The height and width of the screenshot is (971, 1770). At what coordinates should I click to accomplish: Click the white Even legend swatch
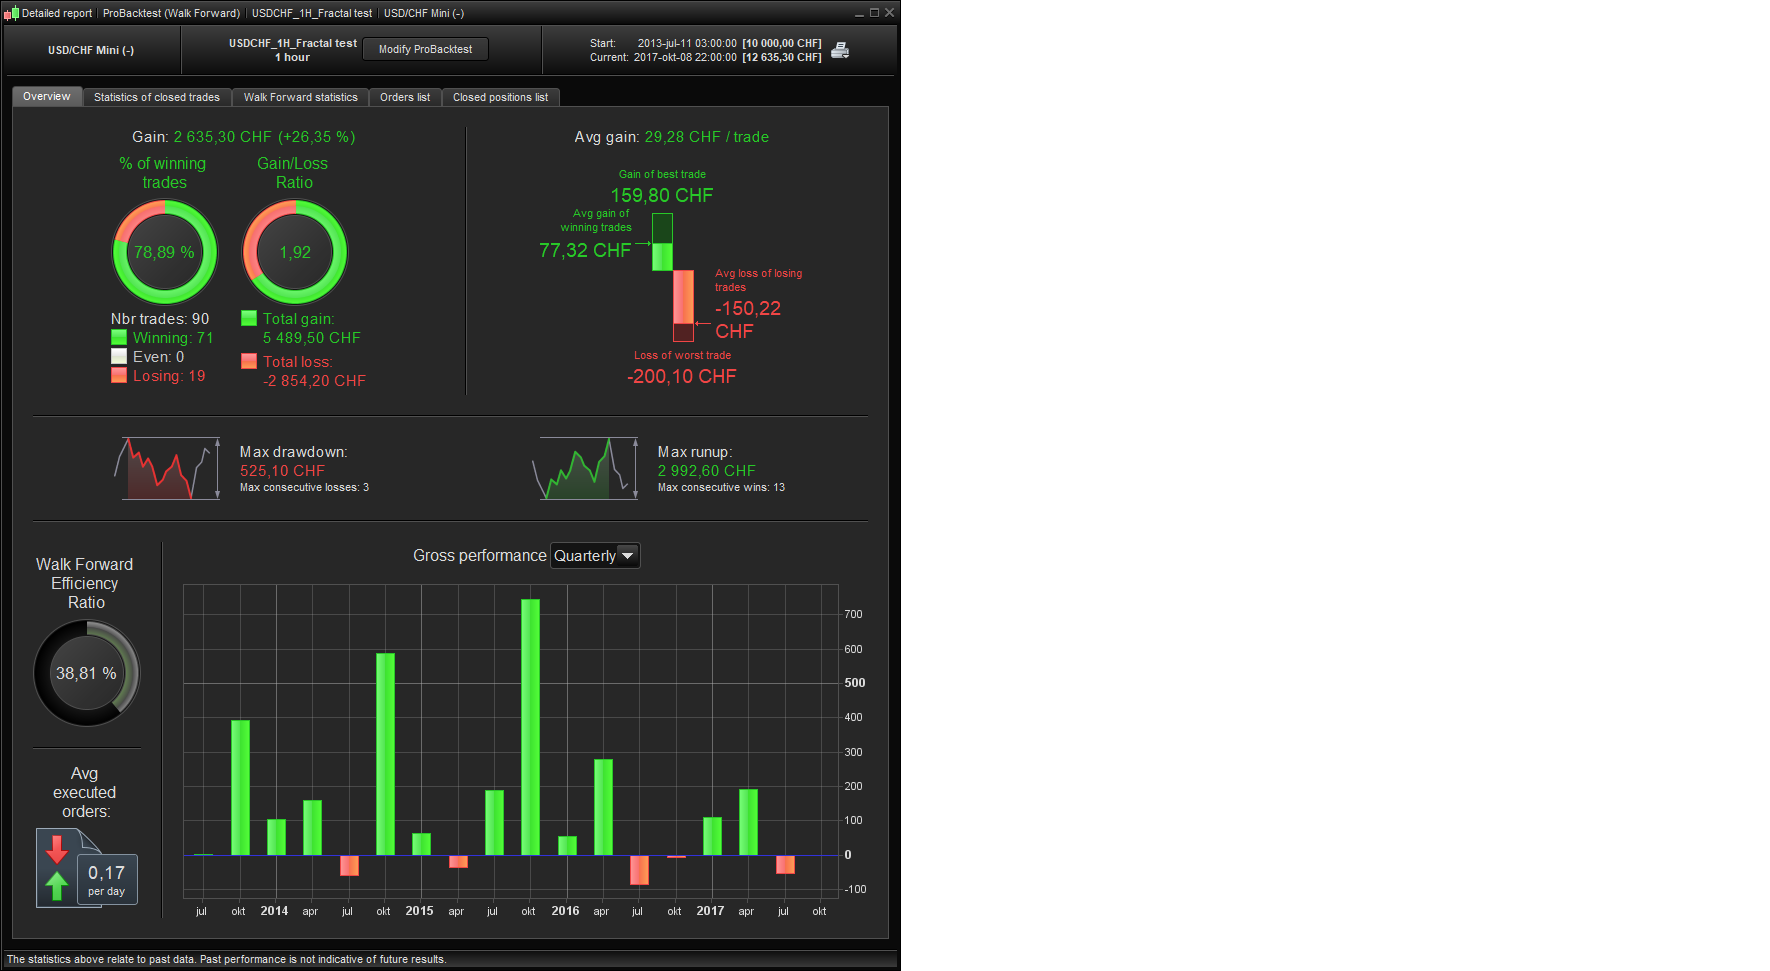click(x=119, y=357)
